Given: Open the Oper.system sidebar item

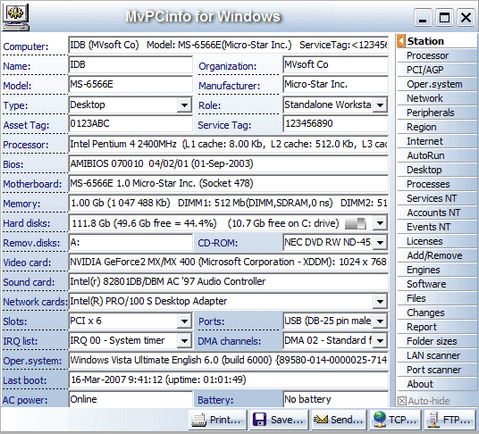Looking at the screenshot, I should [x=437, y=84].
